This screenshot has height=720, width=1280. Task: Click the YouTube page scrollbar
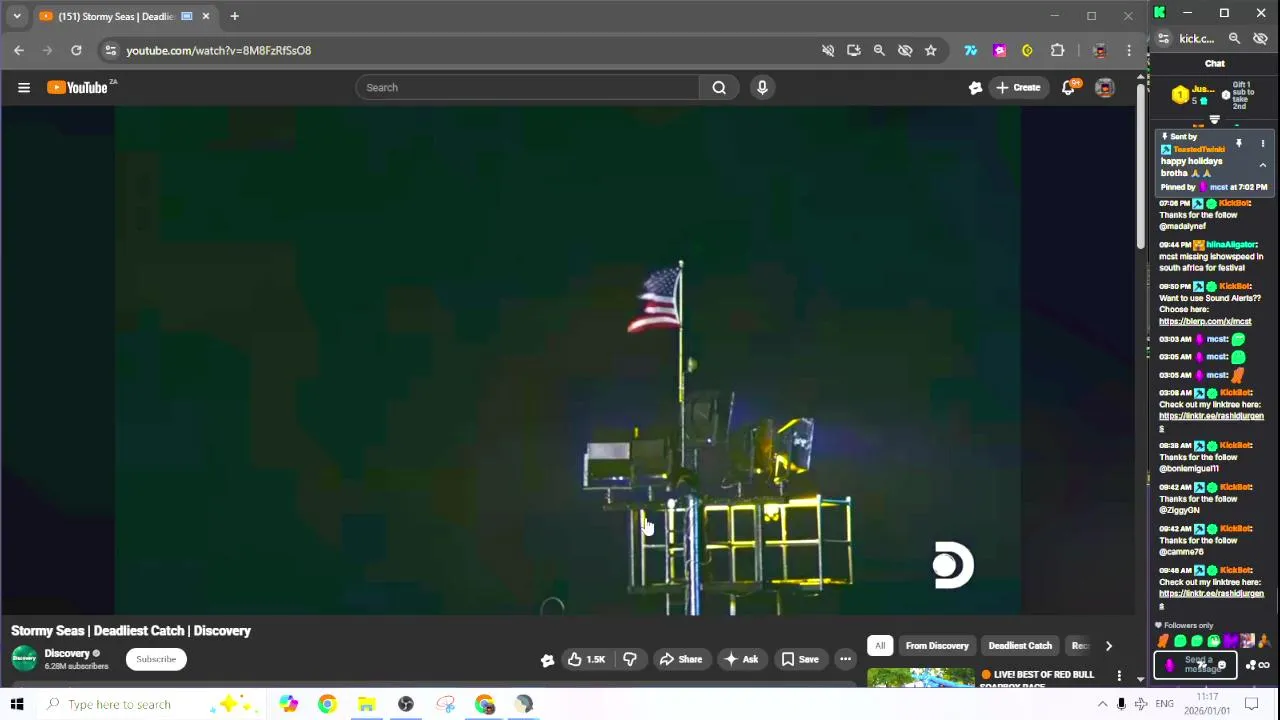(1141, 165)
